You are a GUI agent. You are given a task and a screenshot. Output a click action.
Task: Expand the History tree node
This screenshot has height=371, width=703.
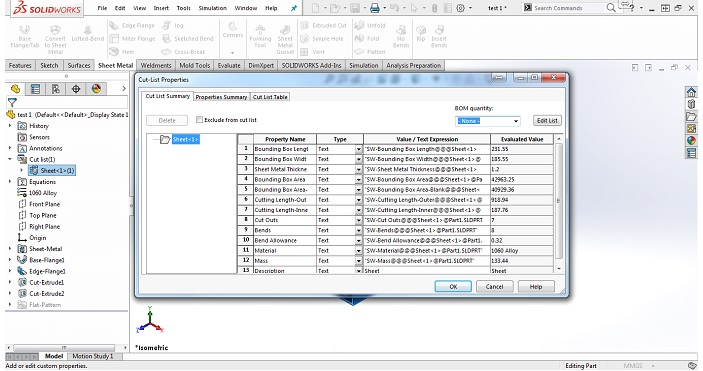[10, 126]
